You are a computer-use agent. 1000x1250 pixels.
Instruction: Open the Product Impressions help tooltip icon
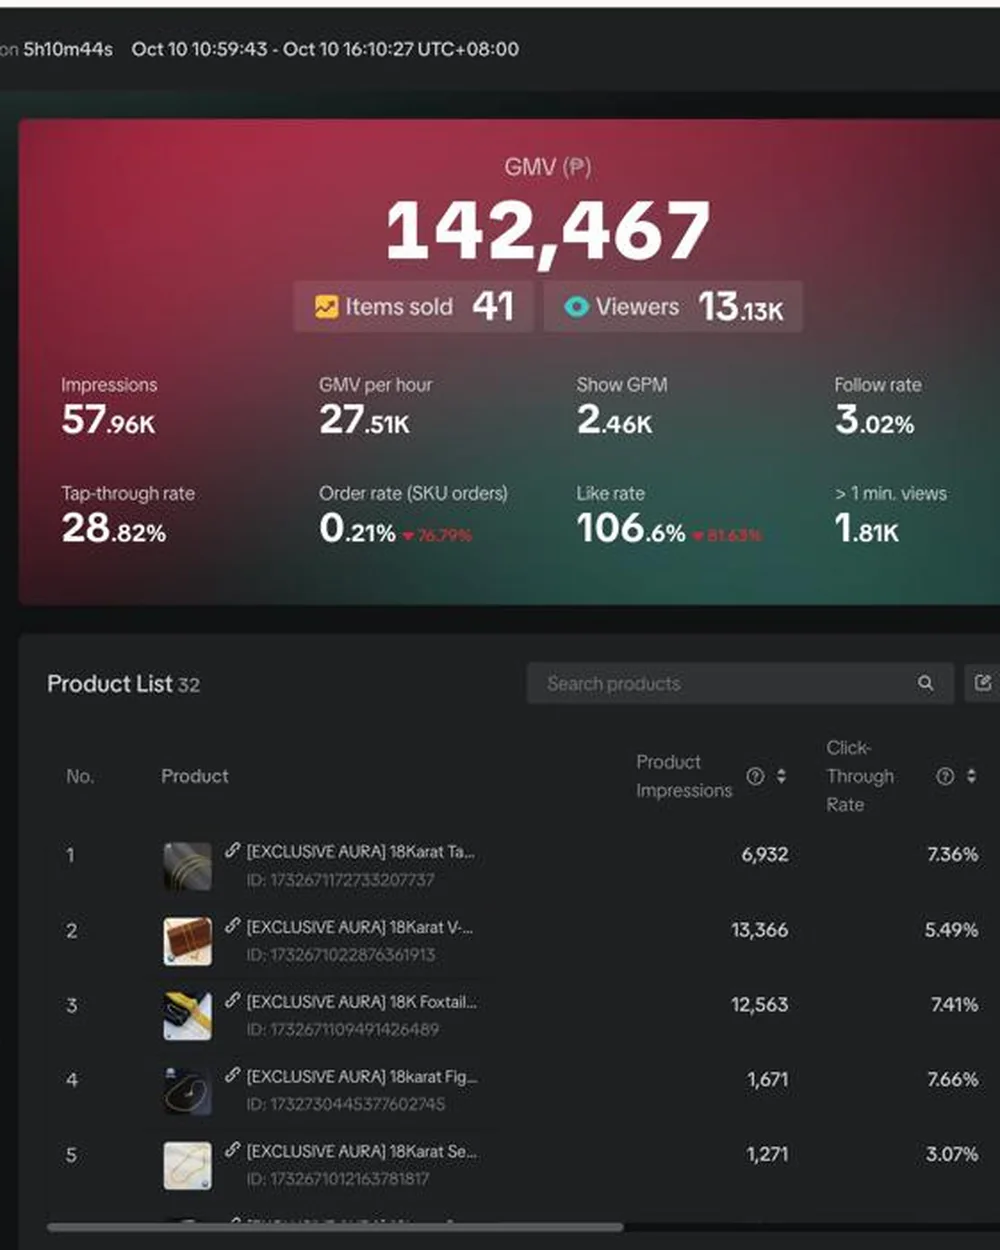[755, 776]
